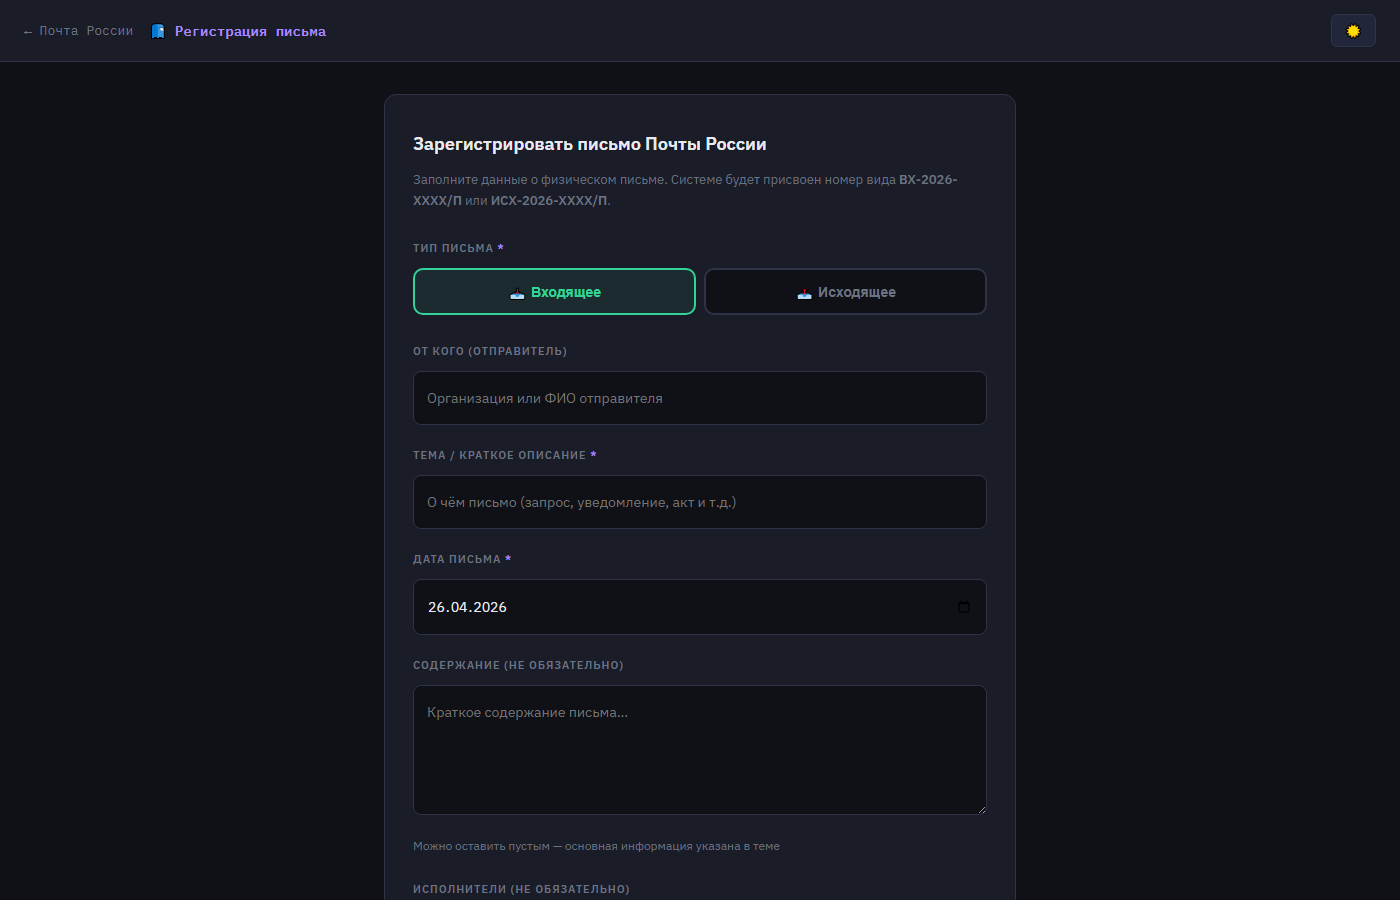Click the Тема / краткое описание label
Viewport: 1400px width, 900px height.
[x=499, y=455]
